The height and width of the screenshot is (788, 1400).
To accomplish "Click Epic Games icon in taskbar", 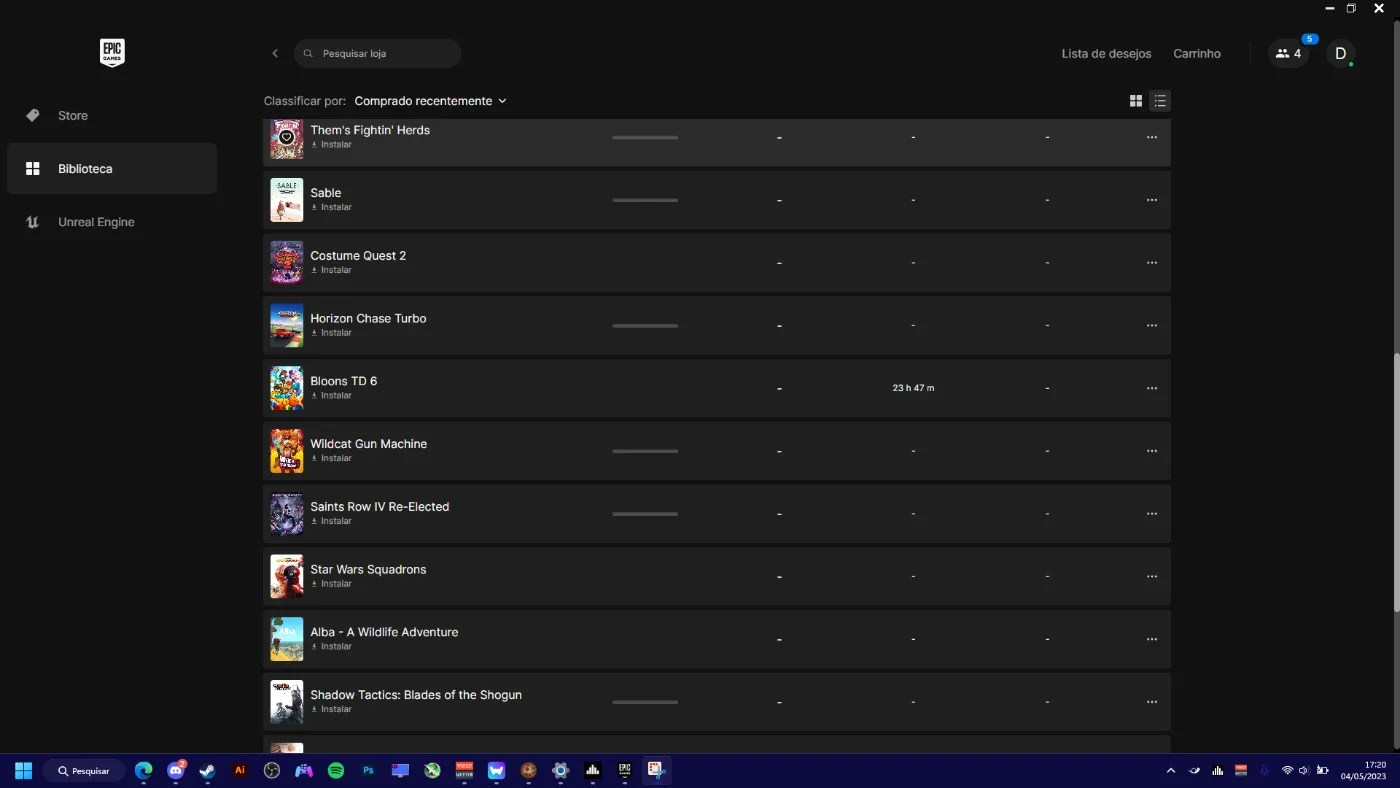I will click(624, 771).
